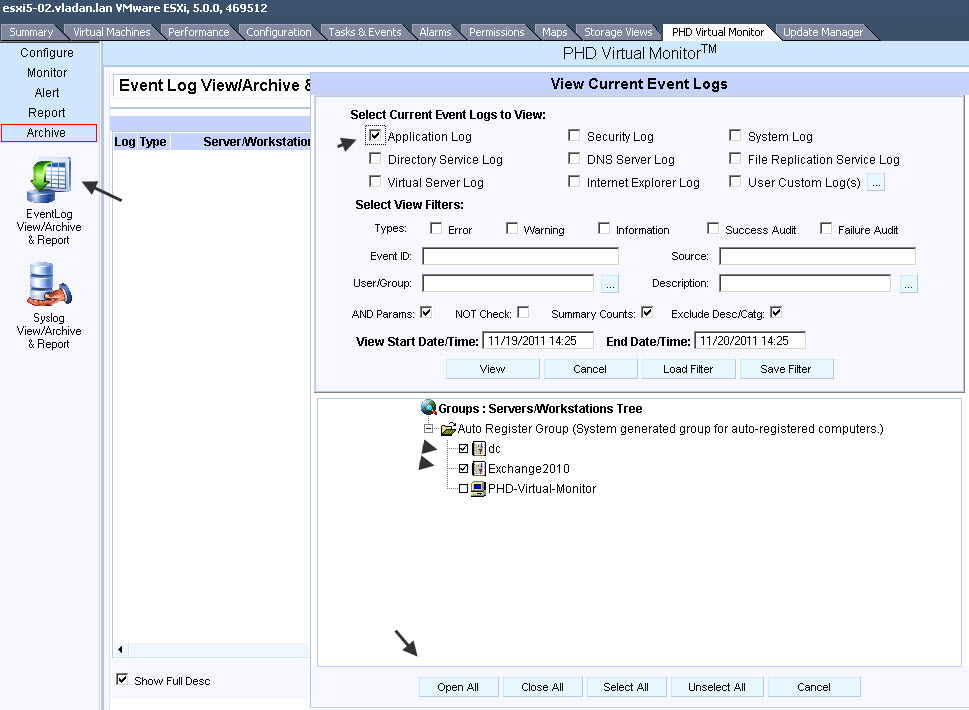Enable the System Log checkbox

point(735,135)
